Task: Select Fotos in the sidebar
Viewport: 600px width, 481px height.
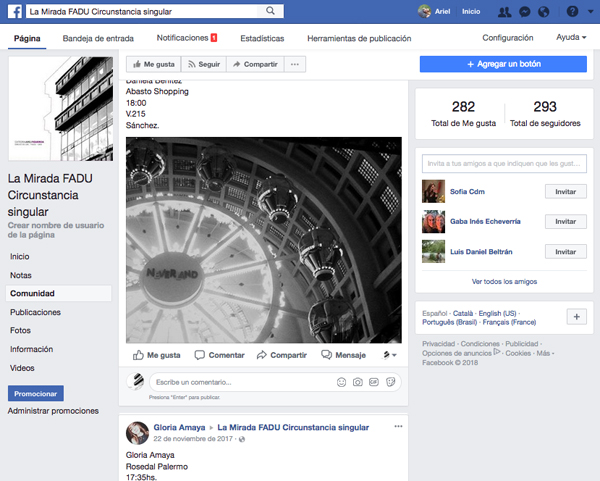Action: pos(20,330)
